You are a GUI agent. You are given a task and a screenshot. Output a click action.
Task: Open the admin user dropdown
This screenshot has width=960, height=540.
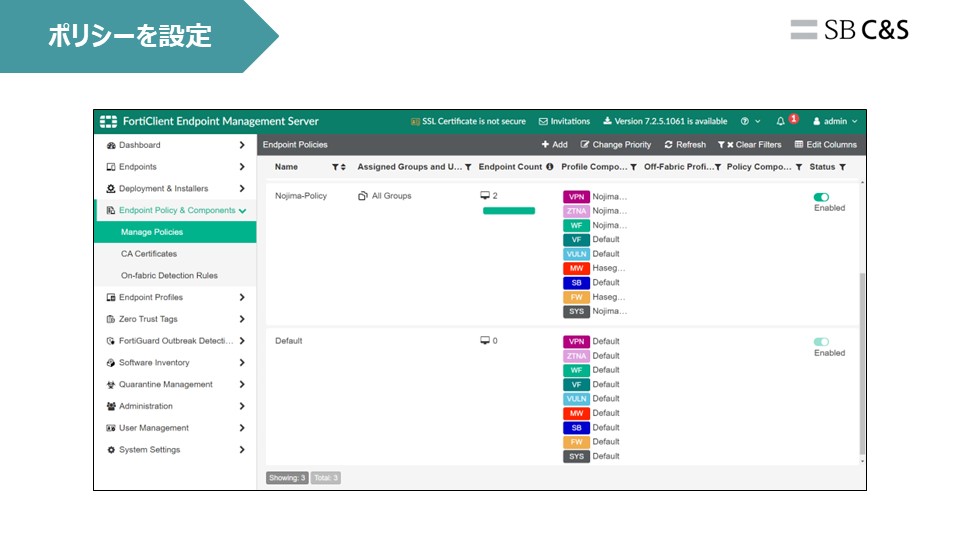click(x=835, y=121)
